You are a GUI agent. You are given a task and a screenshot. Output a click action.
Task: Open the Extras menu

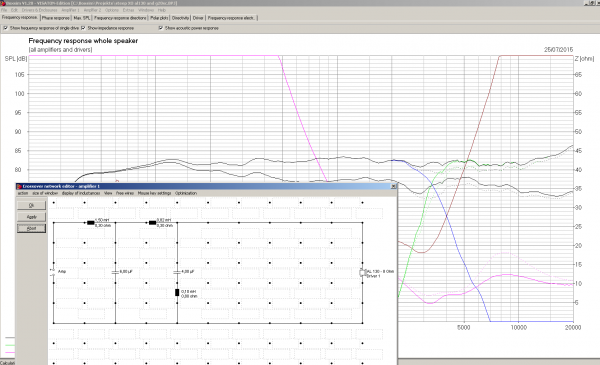[x=128, y=10]
